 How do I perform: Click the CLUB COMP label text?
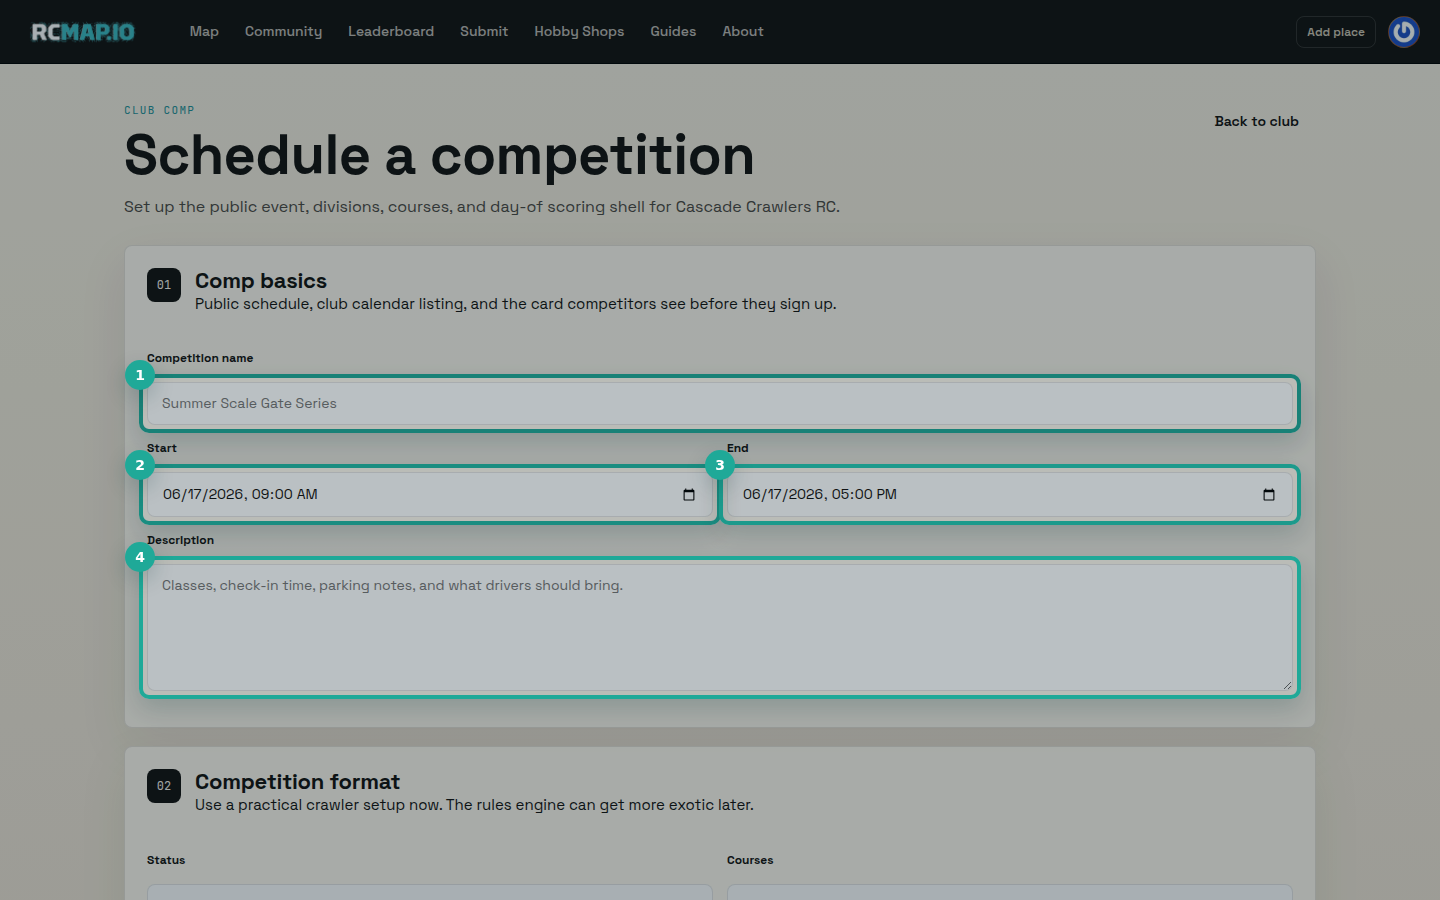[159, 110]
